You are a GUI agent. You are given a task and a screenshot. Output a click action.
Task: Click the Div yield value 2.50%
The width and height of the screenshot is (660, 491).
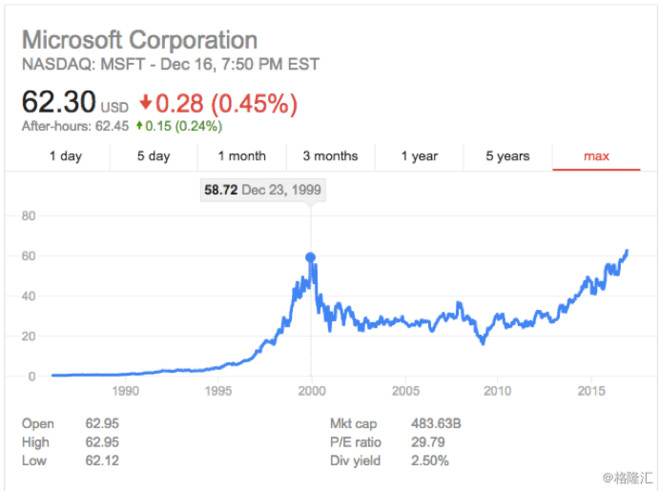[x=428, y=460]
